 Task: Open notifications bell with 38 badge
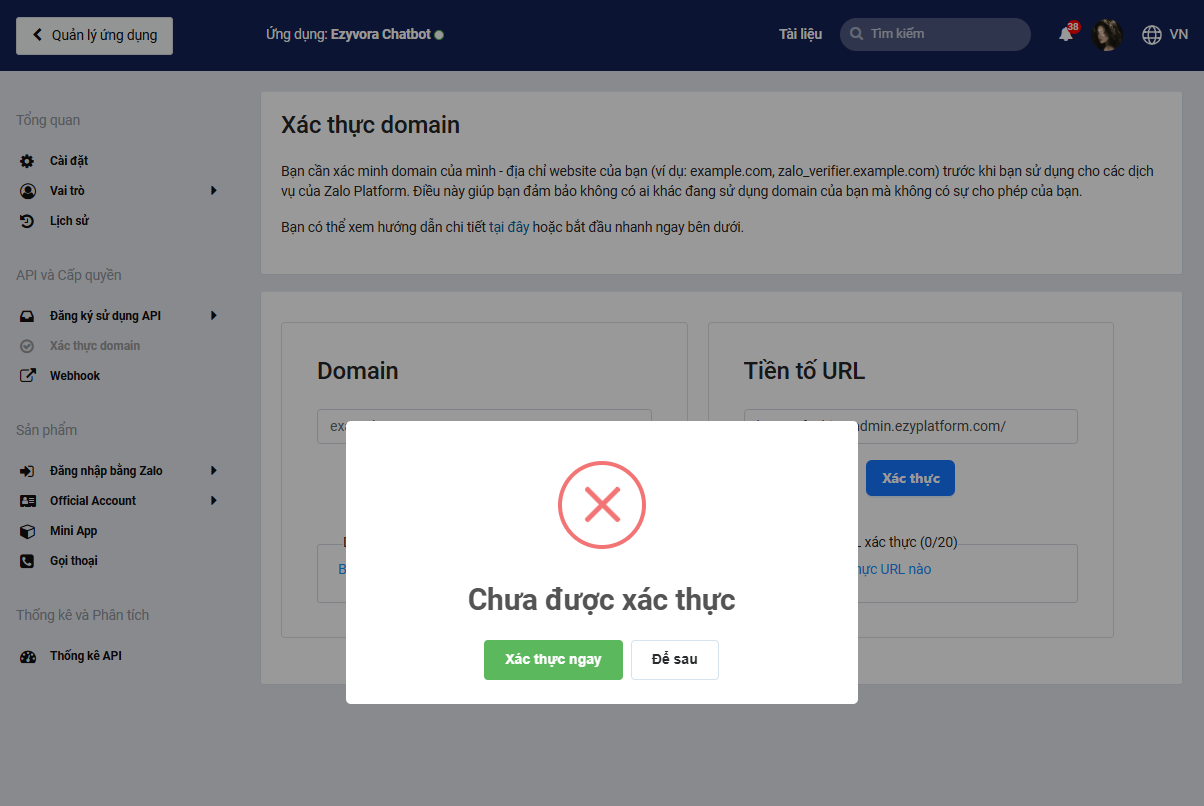tap(1067, 33)
